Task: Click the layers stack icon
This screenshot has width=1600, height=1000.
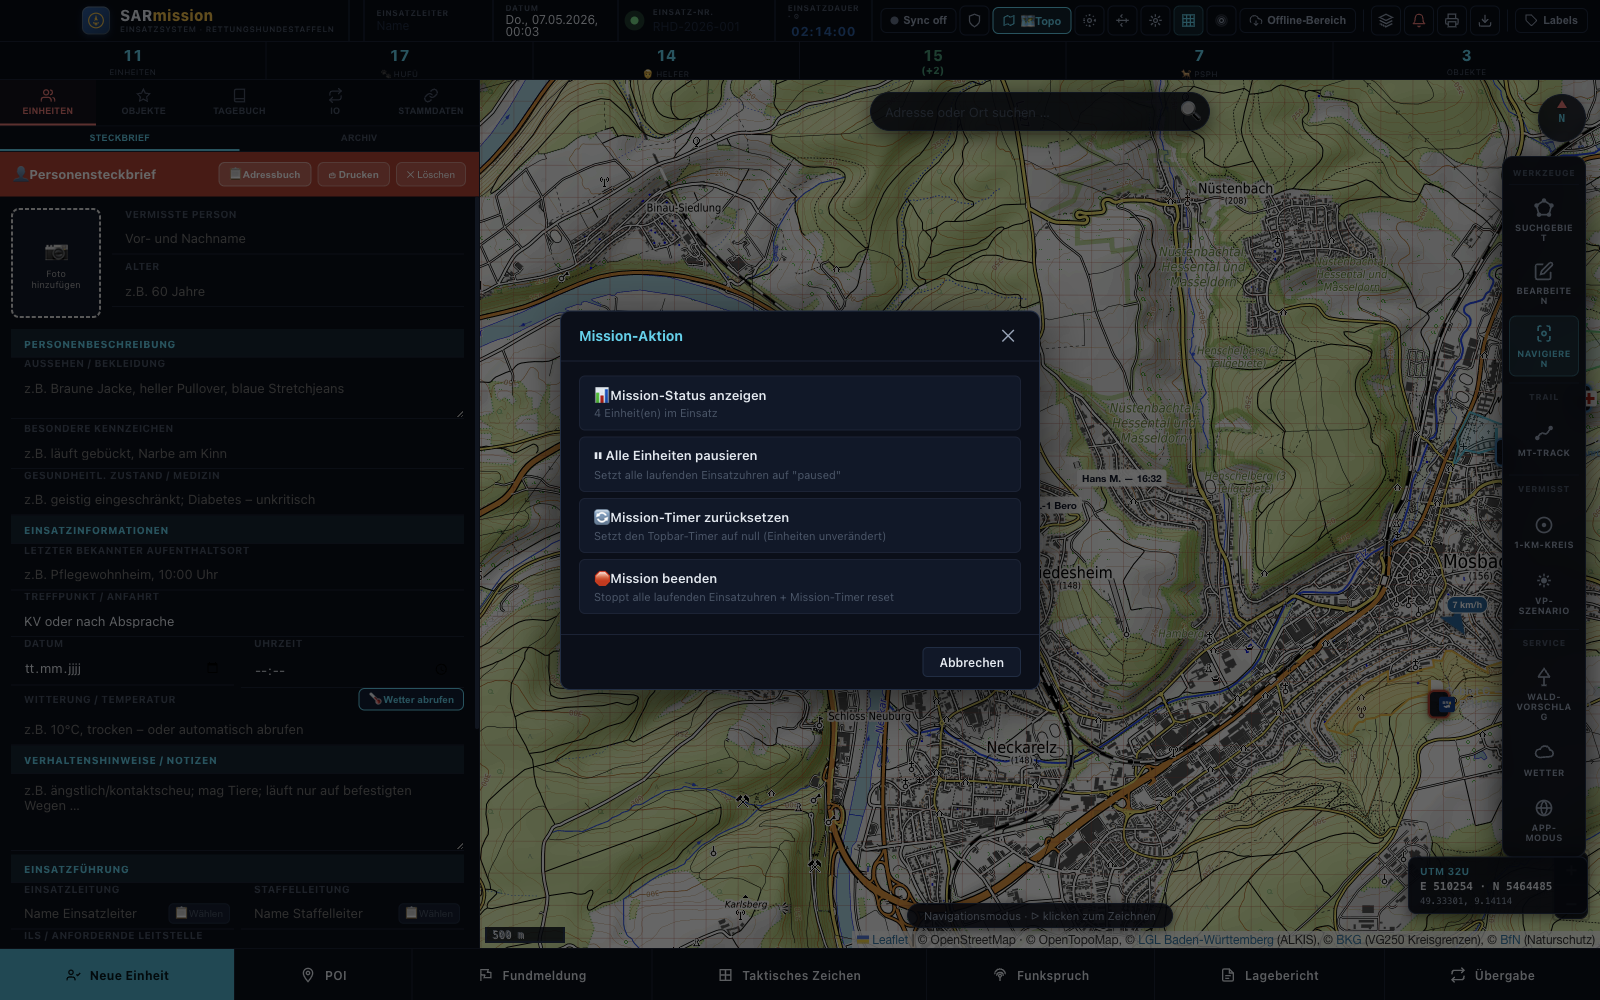Action: (x=1385, y=20)
